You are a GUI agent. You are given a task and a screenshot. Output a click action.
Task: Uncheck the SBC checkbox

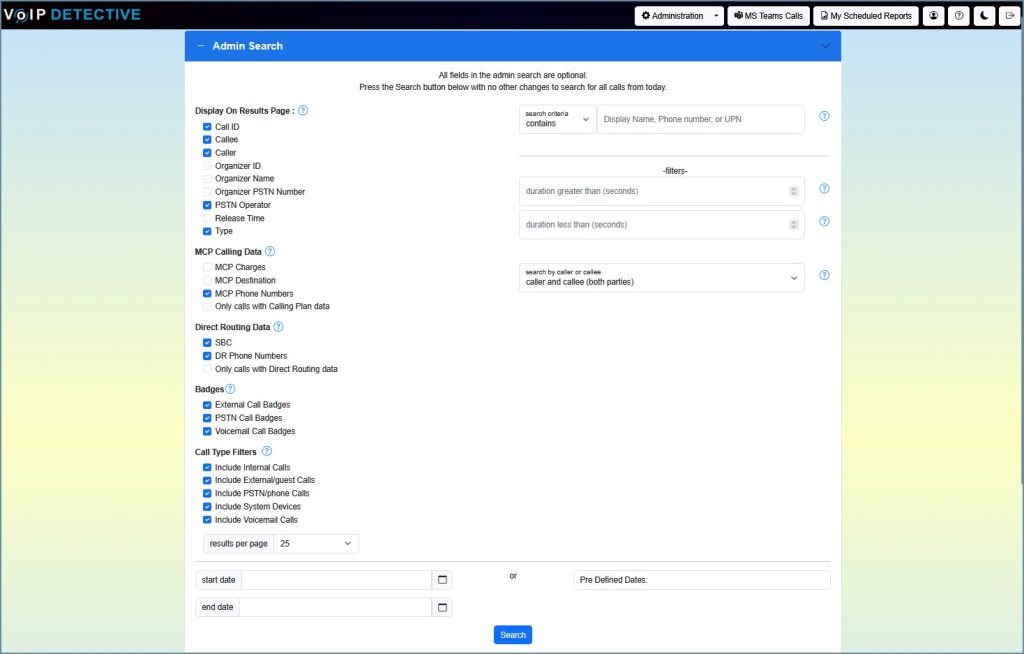pos(206,342)
